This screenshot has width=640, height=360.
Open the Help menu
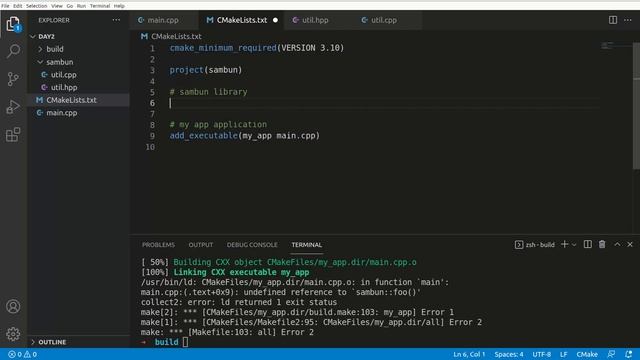click(119, 6)
